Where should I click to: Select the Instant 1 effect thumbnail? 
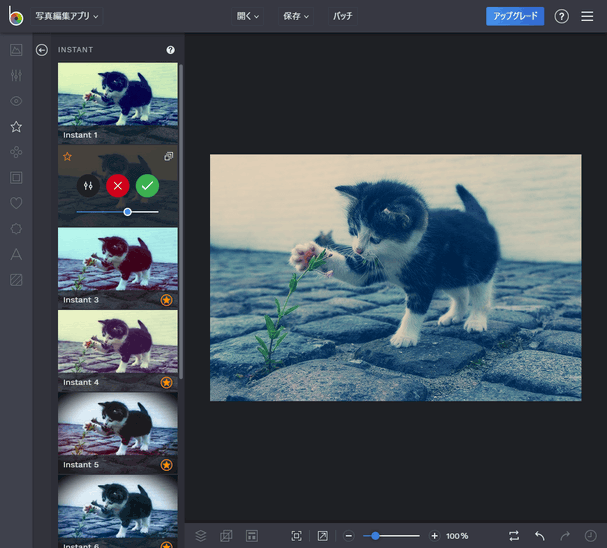coord(118,103)
